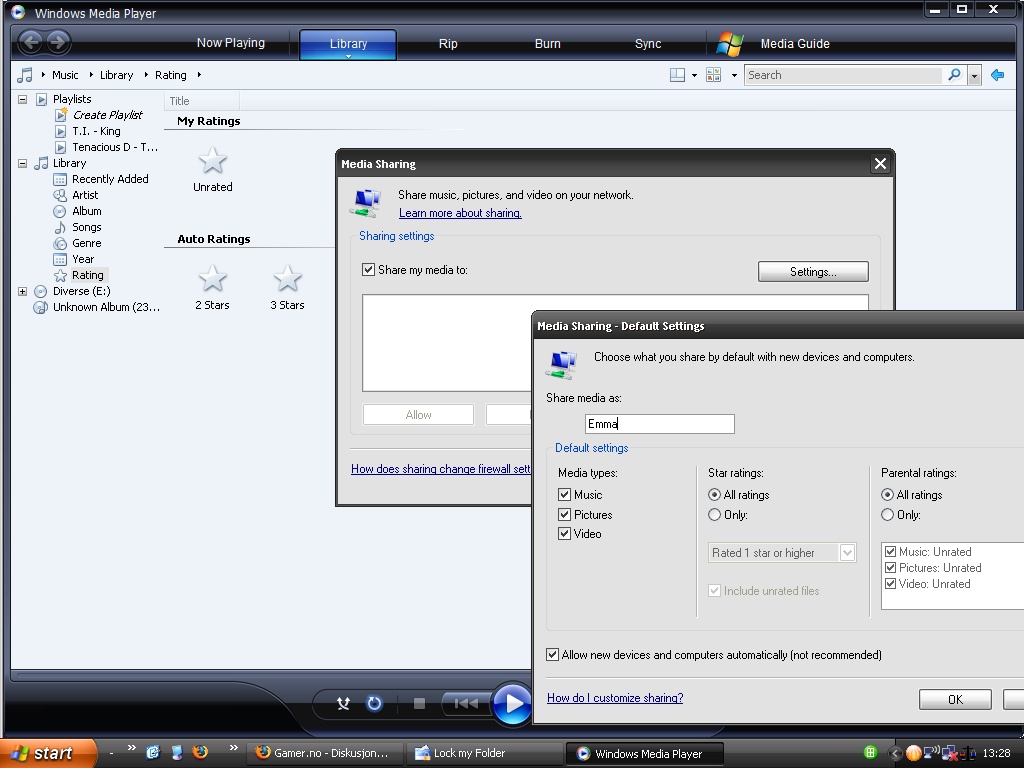Expand the Diverse (E:) tree node
This screenshot has height=768, width=1024.
23,291
